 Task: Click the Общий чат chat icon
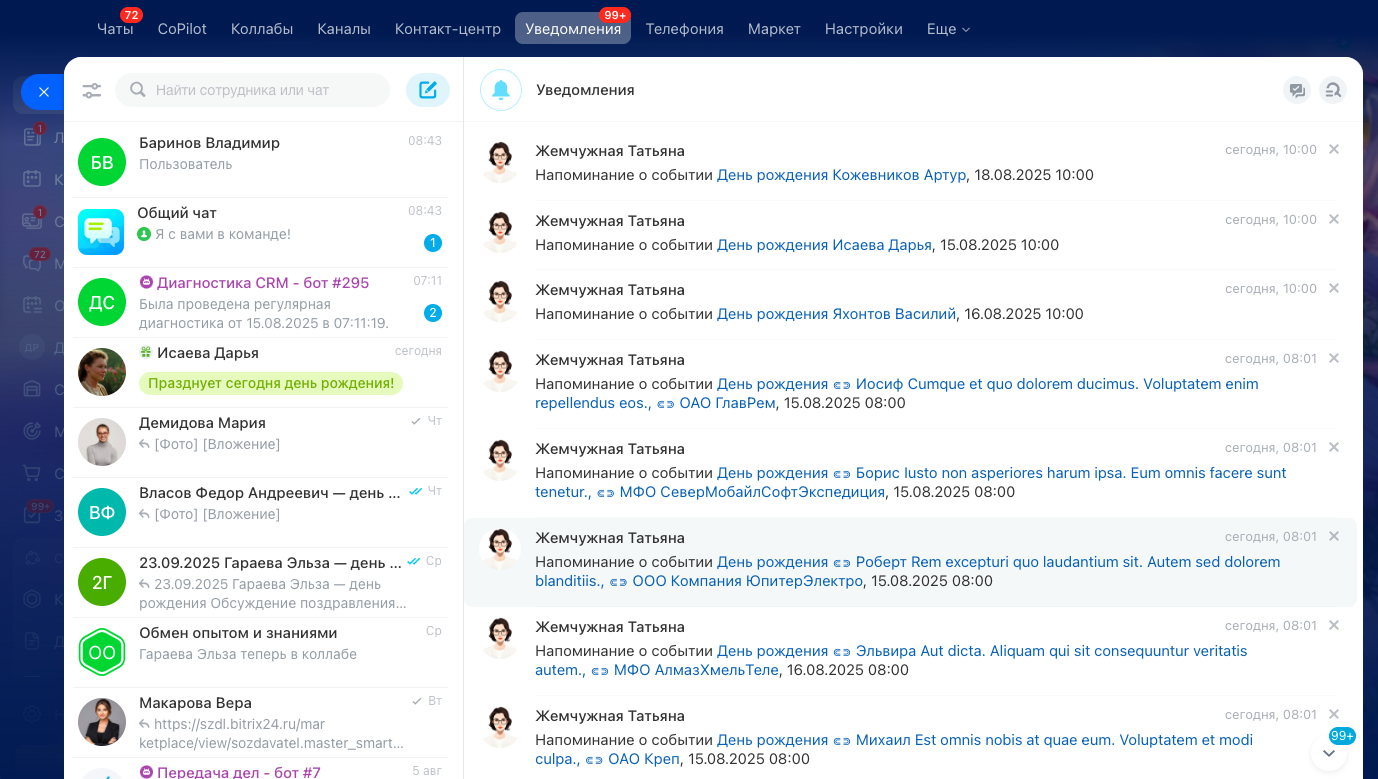coord(102,232)
